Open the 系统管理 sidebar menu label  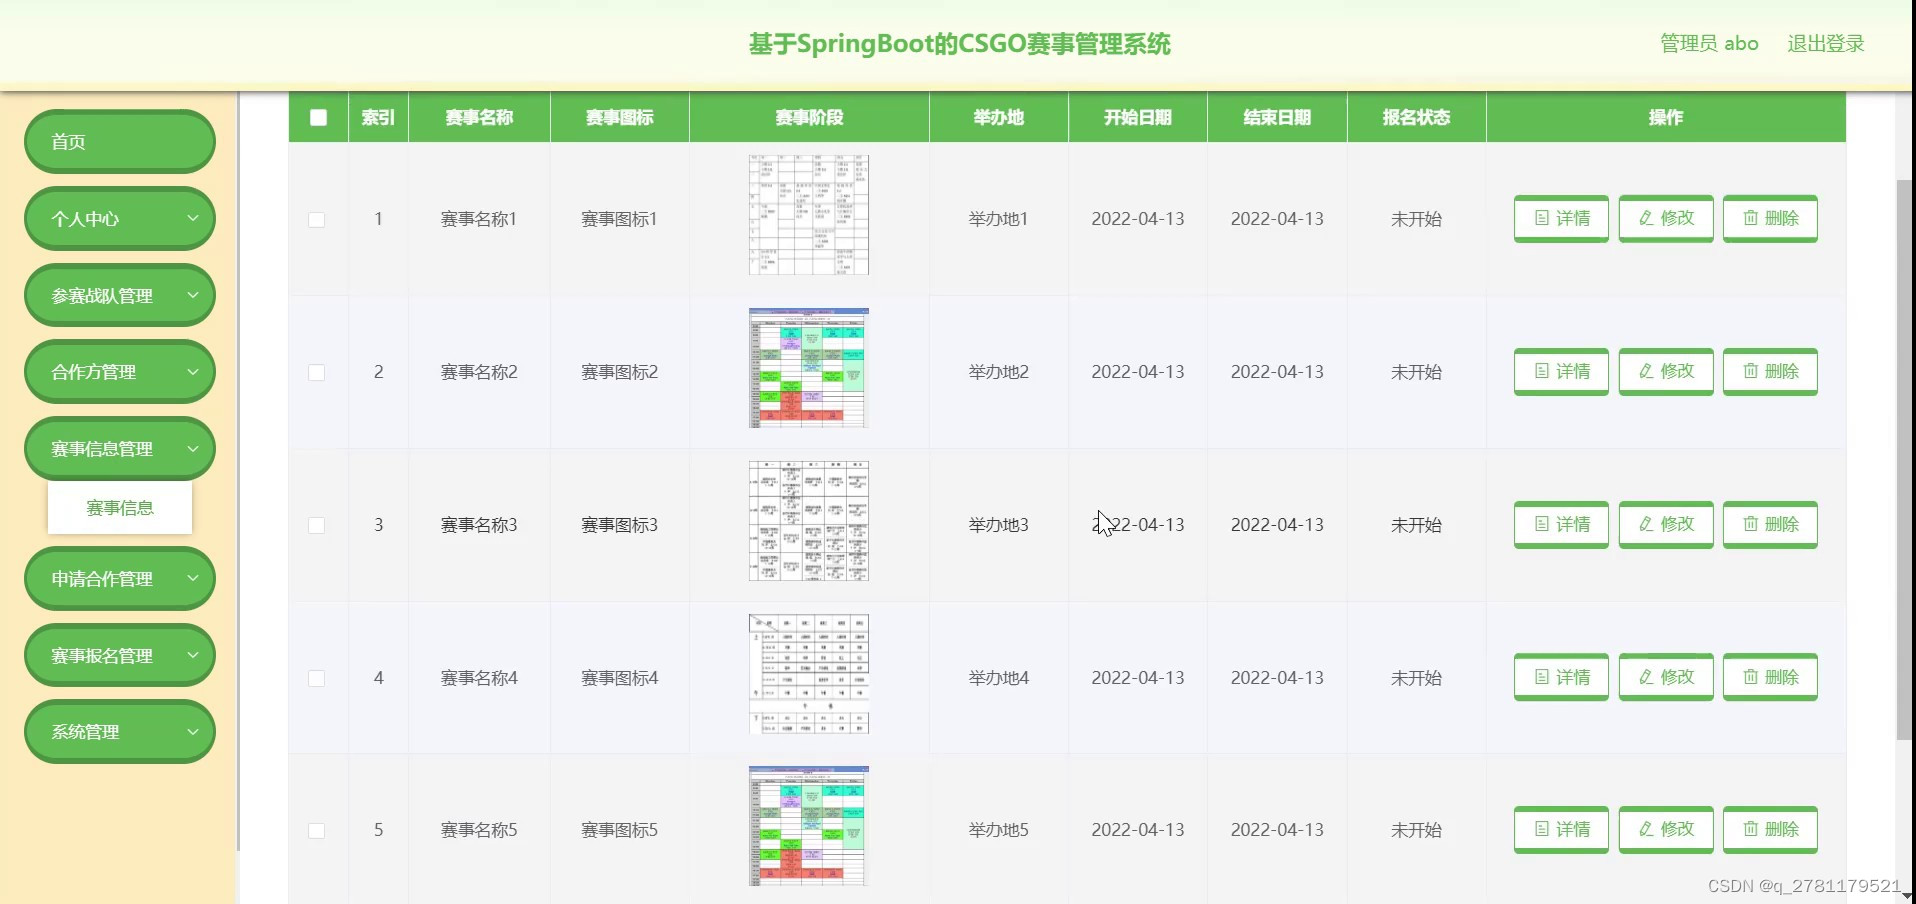(x=85, y=732)
